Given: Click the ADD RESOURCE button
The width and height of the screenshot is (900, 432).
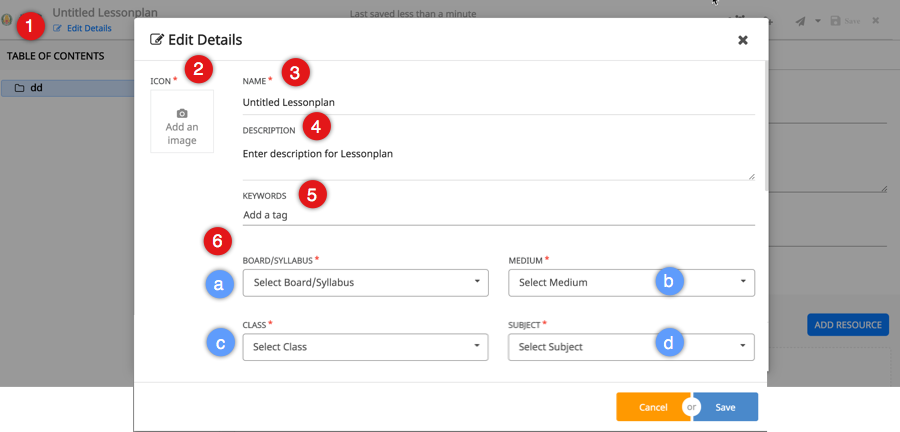Looking at the screenshot, I should point(847,325).
